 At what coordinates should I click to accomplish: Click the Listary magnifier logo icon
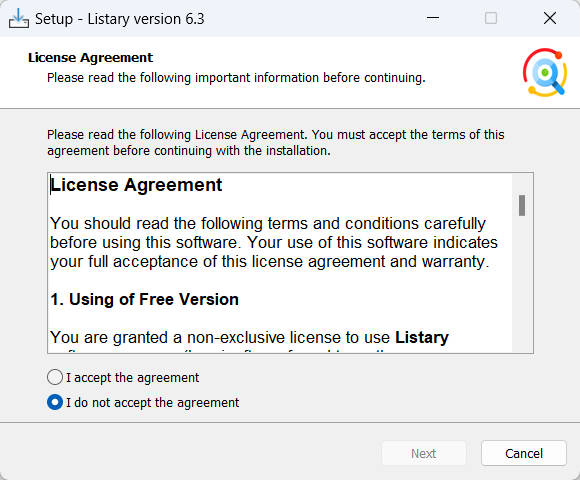coord(544,72)
